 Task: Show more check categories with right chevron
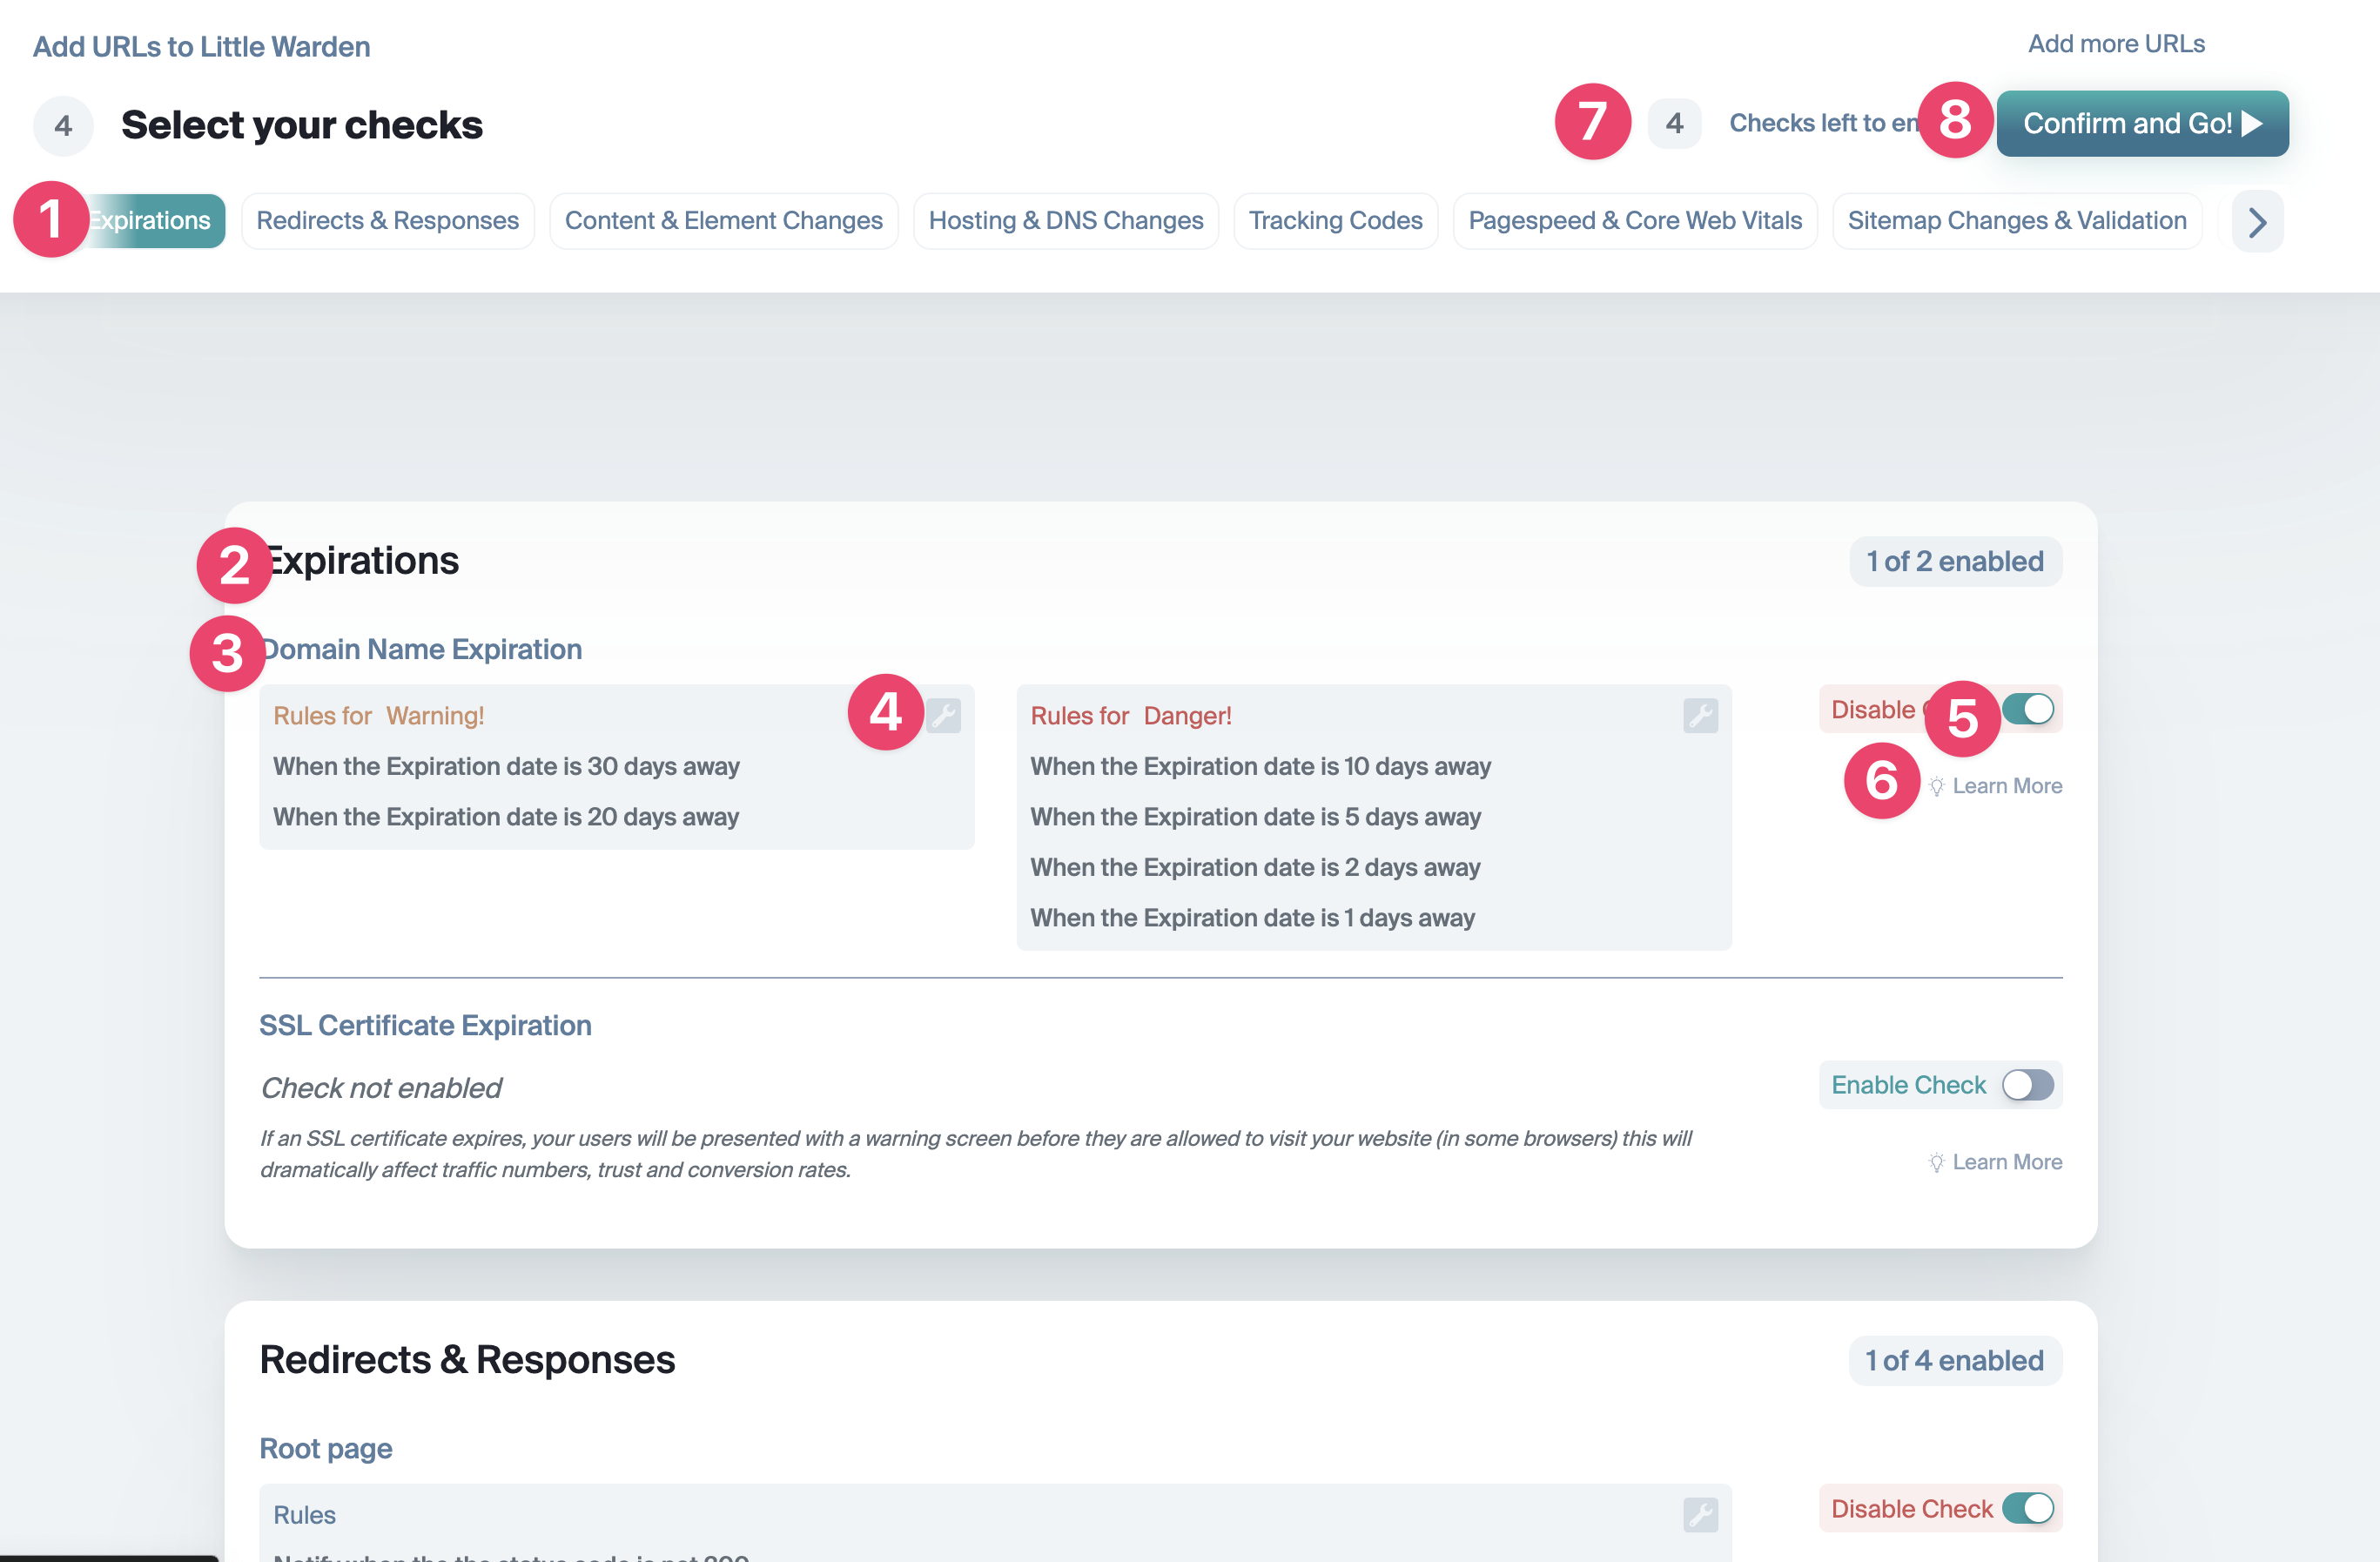pyautogui.click(x=2257, y=221)
